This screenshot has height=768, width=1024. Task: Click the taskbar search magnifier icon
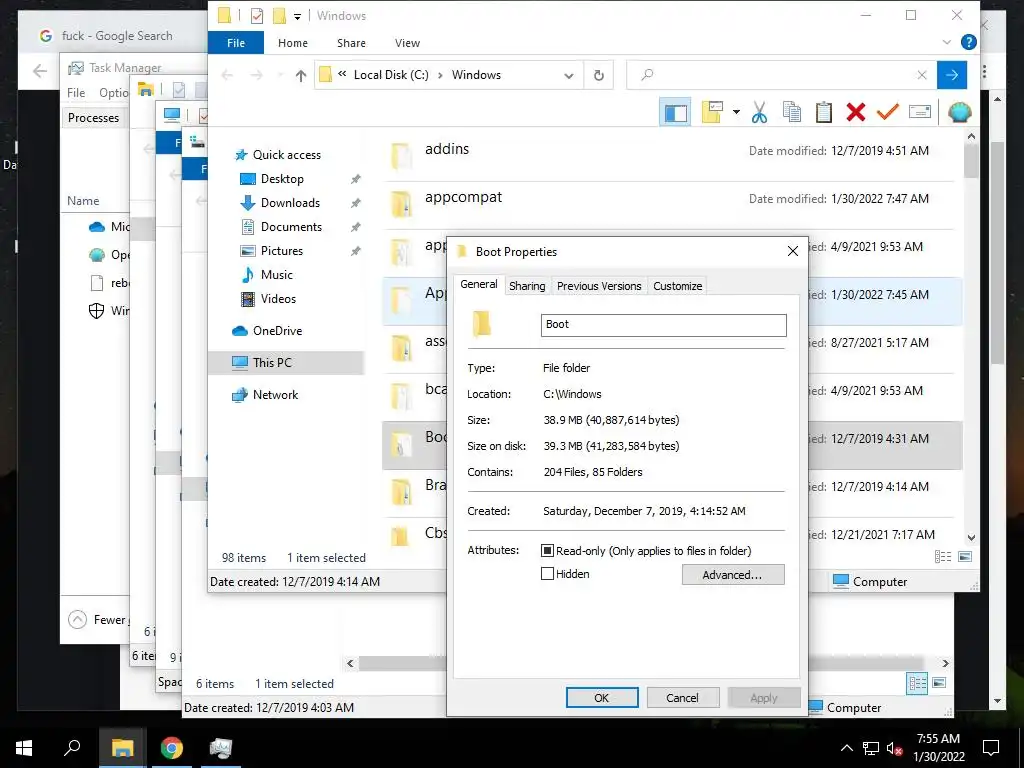click(x=72, y=747)
